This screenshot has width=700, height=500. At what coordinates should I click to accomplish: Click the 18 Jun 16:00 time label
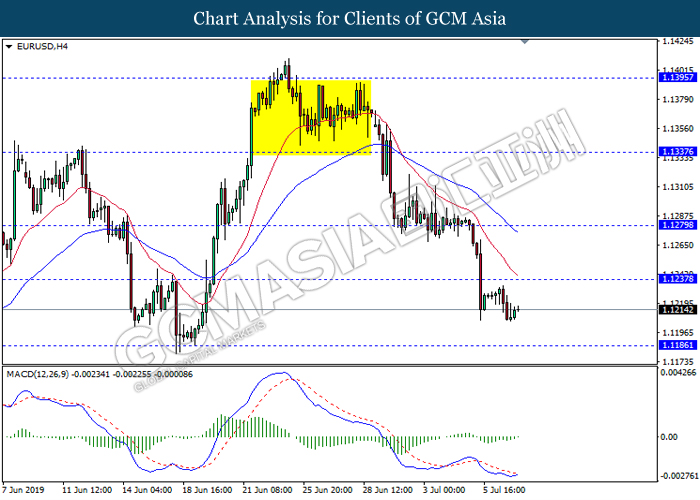pyautogui.click(x=207, y=490)
